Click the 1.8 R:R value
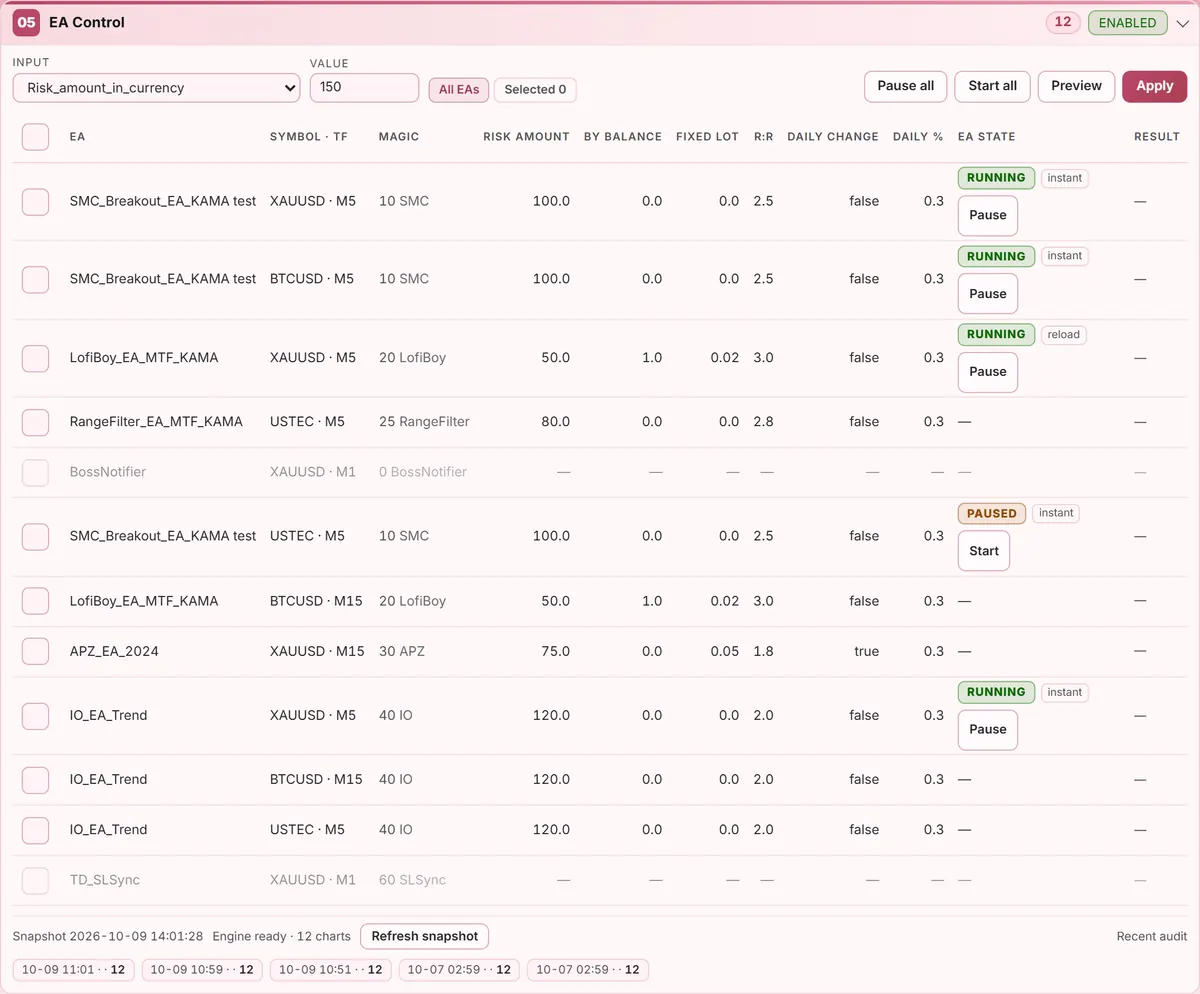Image resolution: width=1200 pixels, height=994 pixels. pyautogui.click(x=763, y=651)
